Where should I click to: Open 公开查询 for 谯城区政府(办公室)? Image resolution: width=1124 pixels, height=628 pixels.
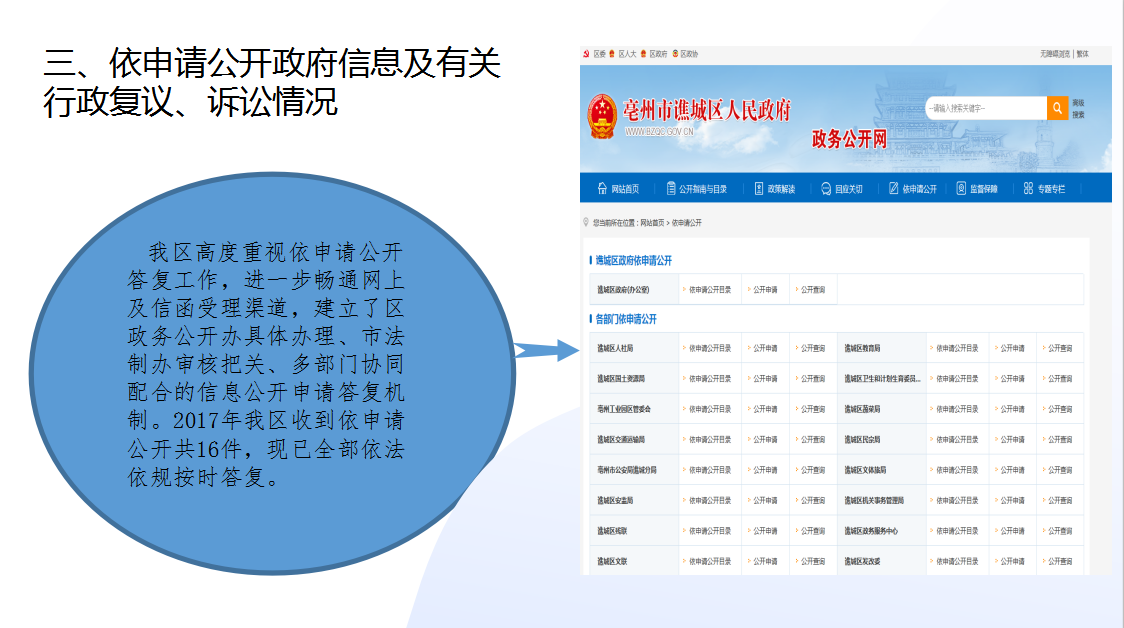813,290
